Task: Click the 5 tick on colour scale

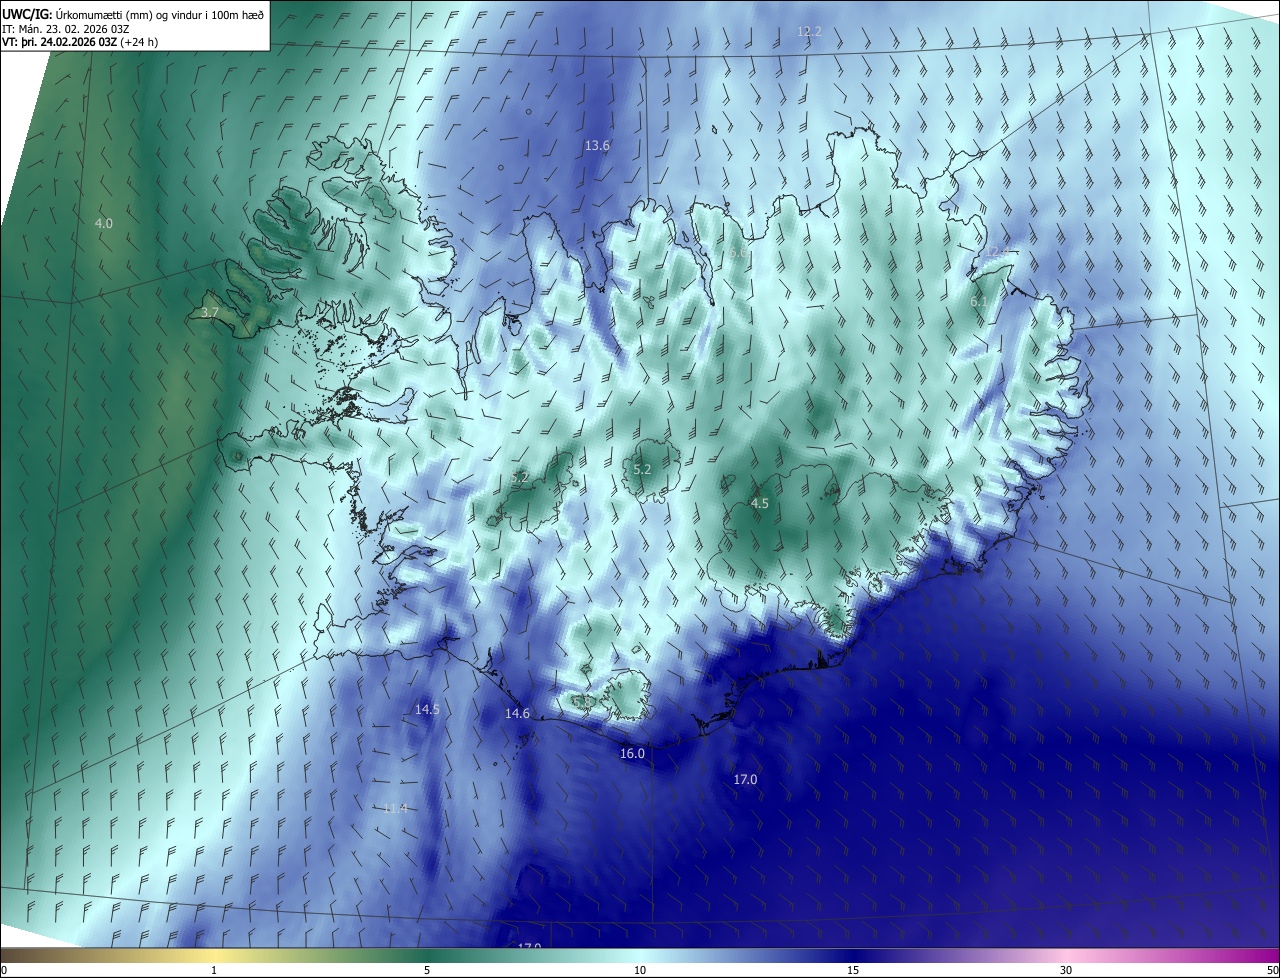Action: [427, 970]
